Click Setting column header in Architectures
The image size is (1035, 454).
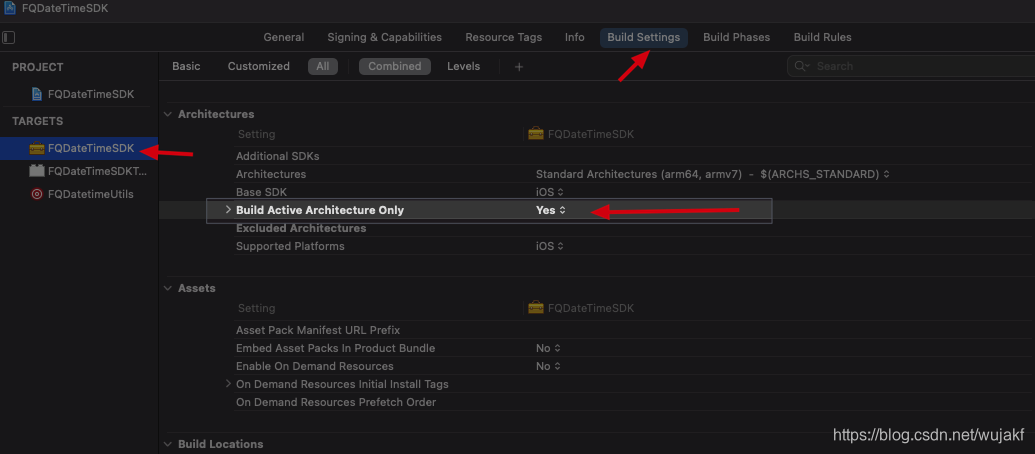pyautogui.click(x=256, y=134)
